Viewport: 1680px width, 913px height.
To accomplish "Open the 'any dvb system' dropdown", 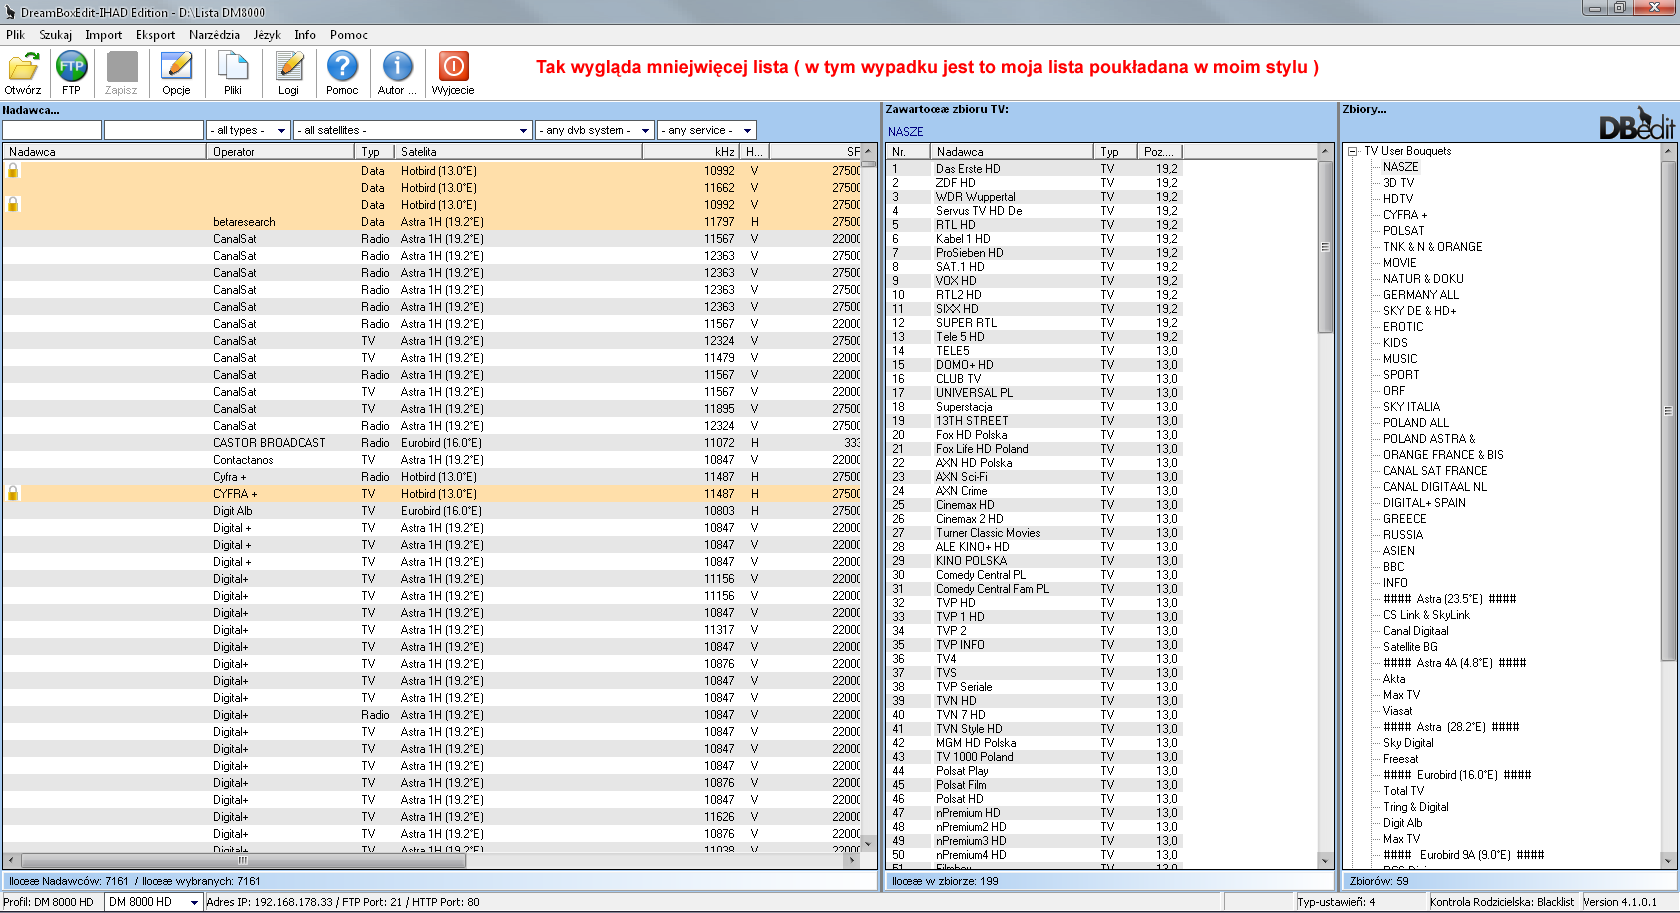I will [x=595, y=130].
